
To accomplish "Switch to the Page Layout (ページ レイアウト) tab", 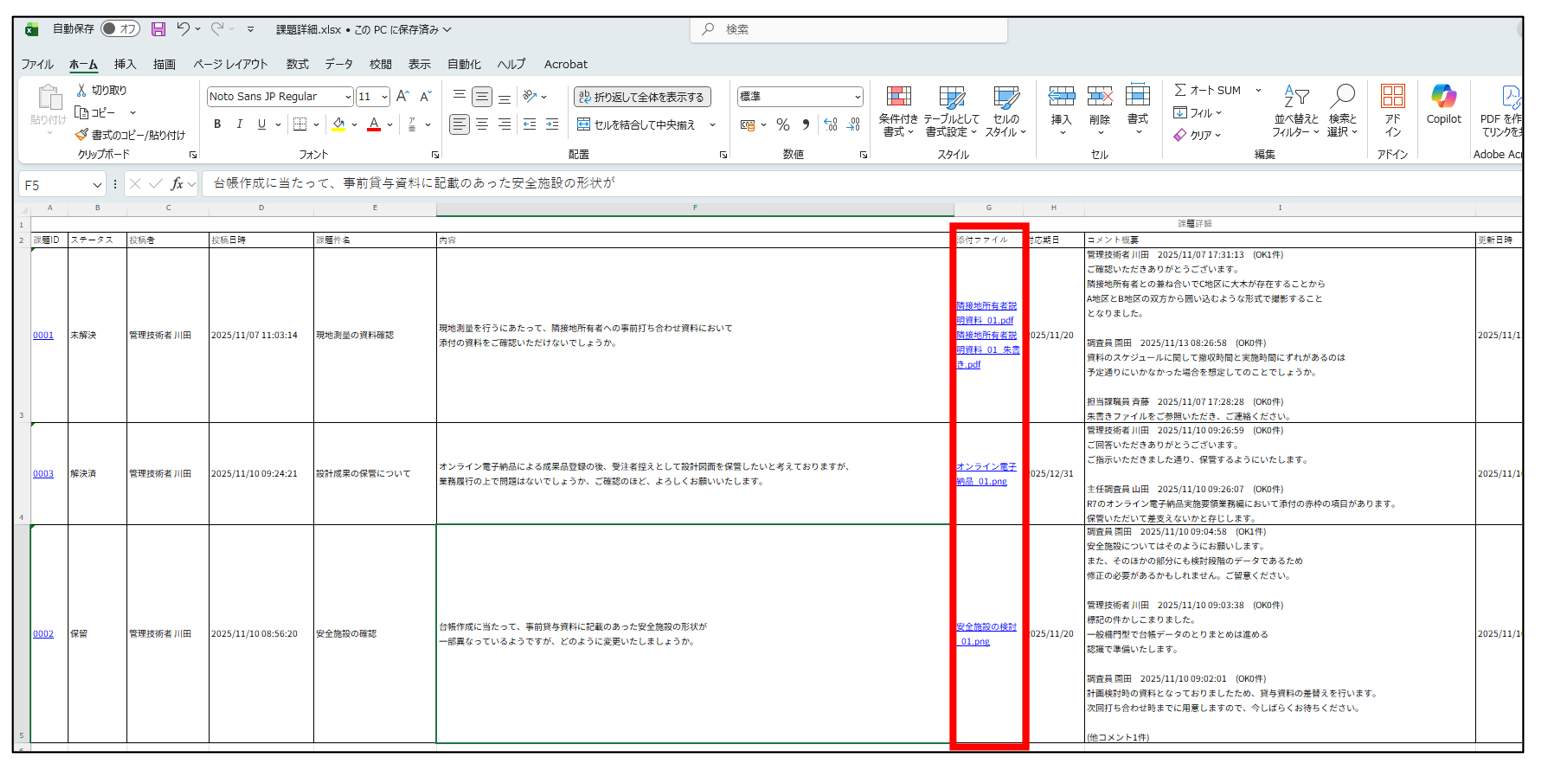I will [230, 64].
